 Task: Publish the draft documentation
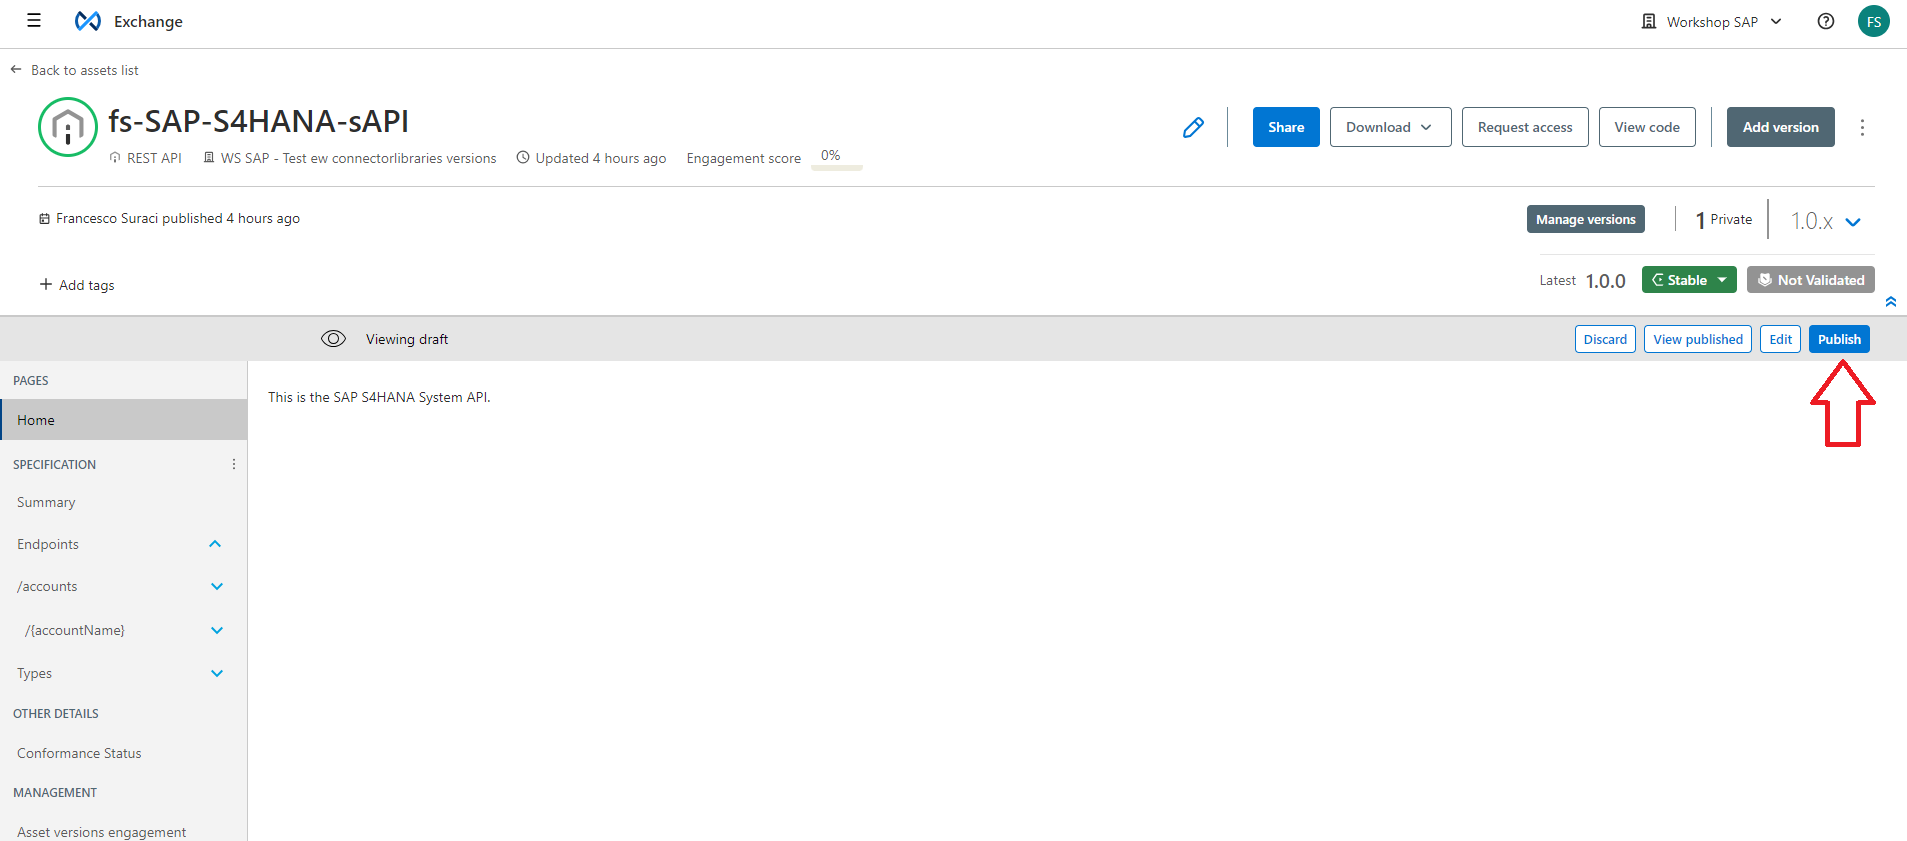pos(1839,339)
